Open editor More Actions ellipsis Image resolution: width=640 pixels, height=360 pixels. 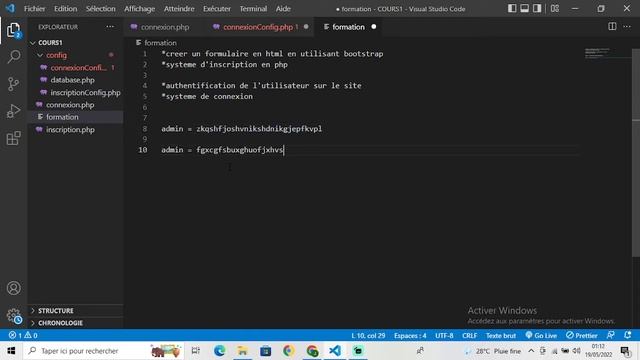(627, 27)
